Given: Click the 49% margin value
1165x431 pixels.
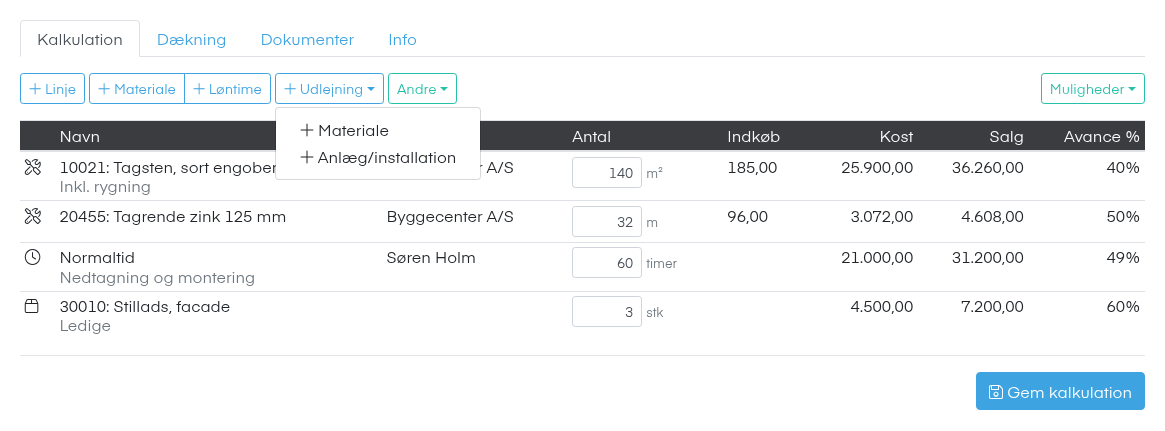Looking at the screenshot, I should tap(1123, 258).
